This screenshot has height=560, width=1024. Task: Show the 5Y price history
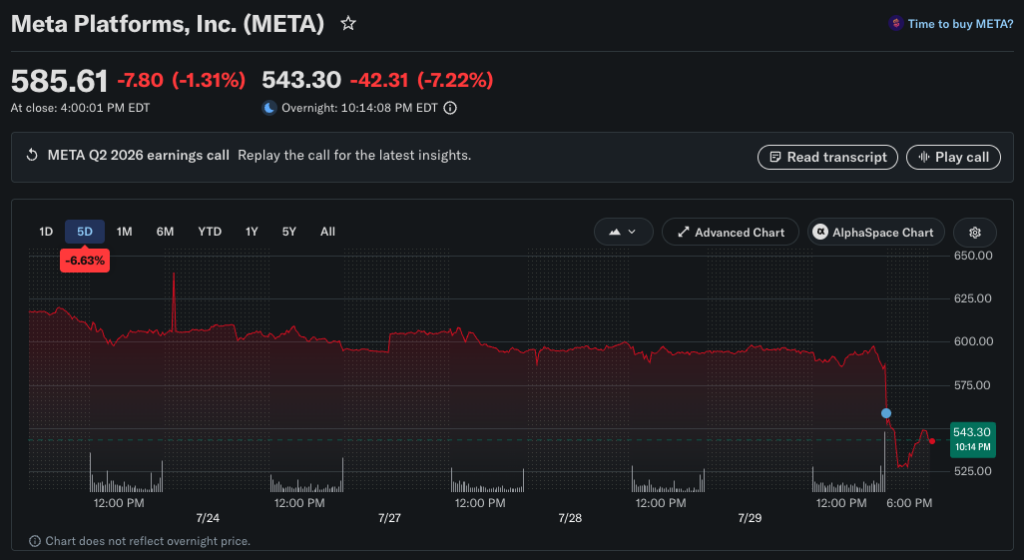(x=289, y=232)
